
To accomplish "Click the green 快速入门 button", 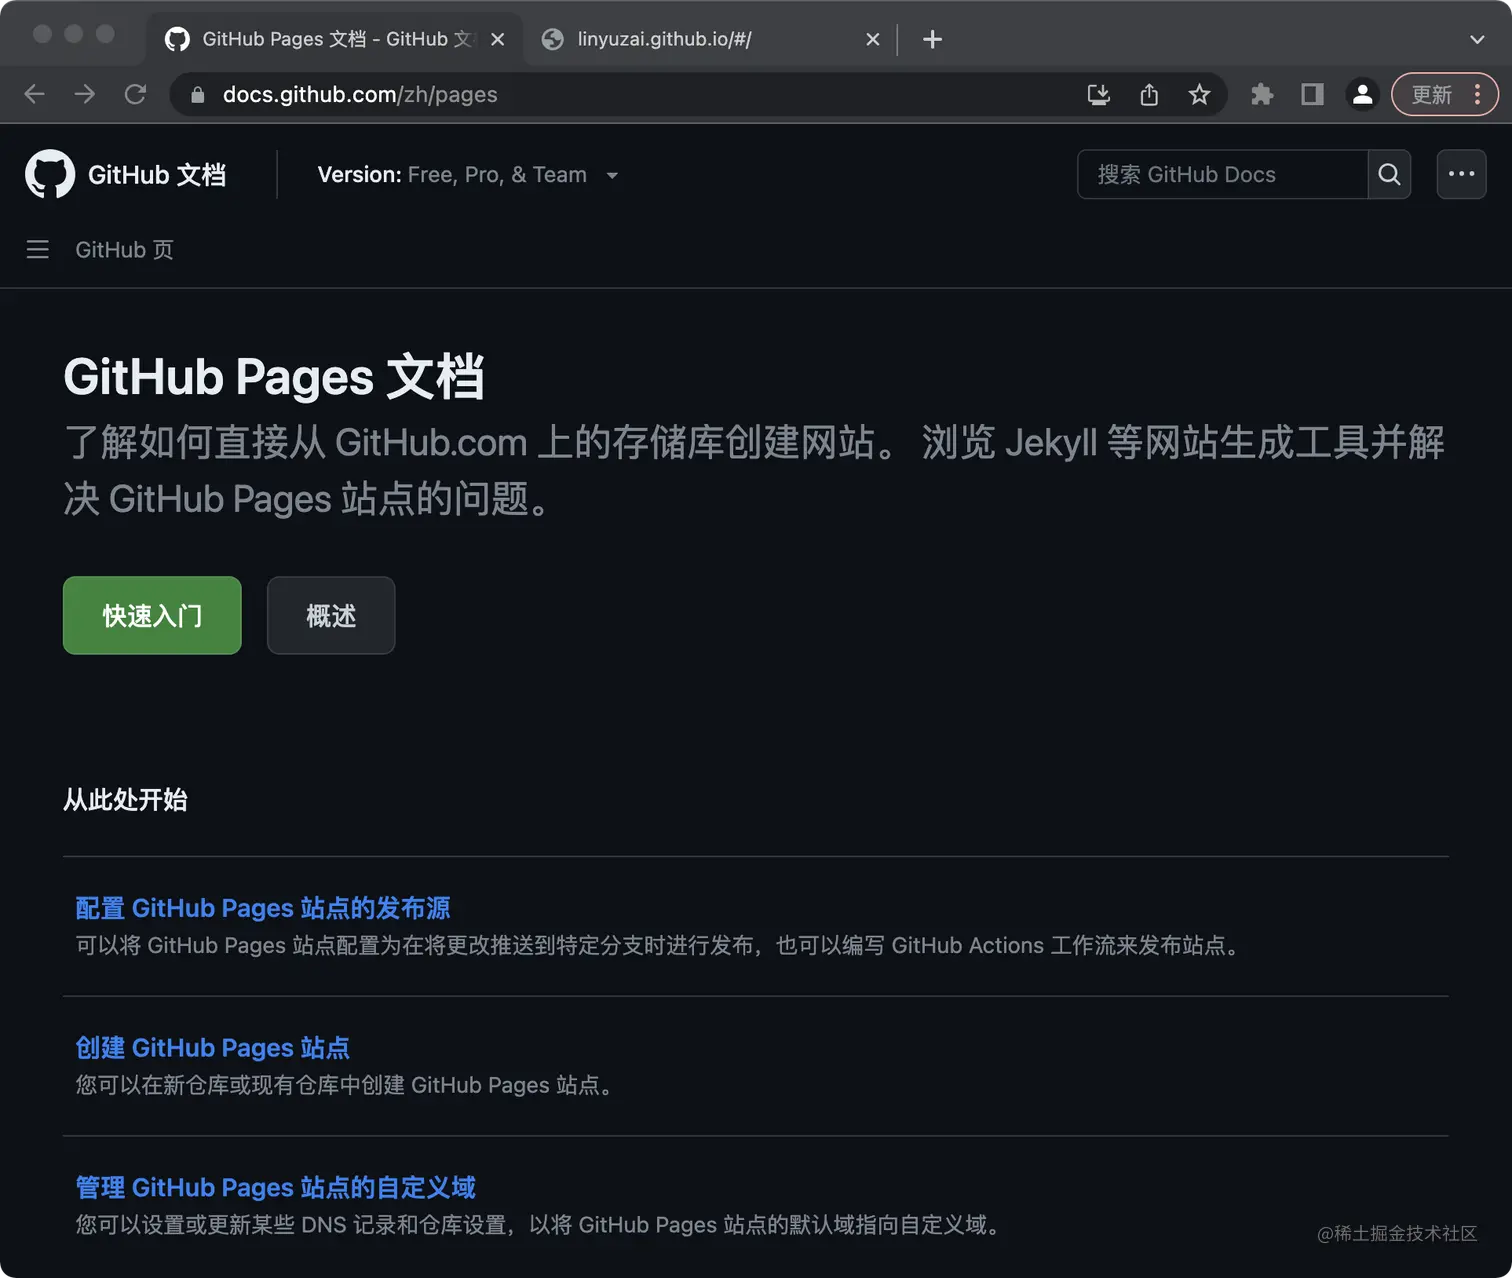I will point(152,616).
